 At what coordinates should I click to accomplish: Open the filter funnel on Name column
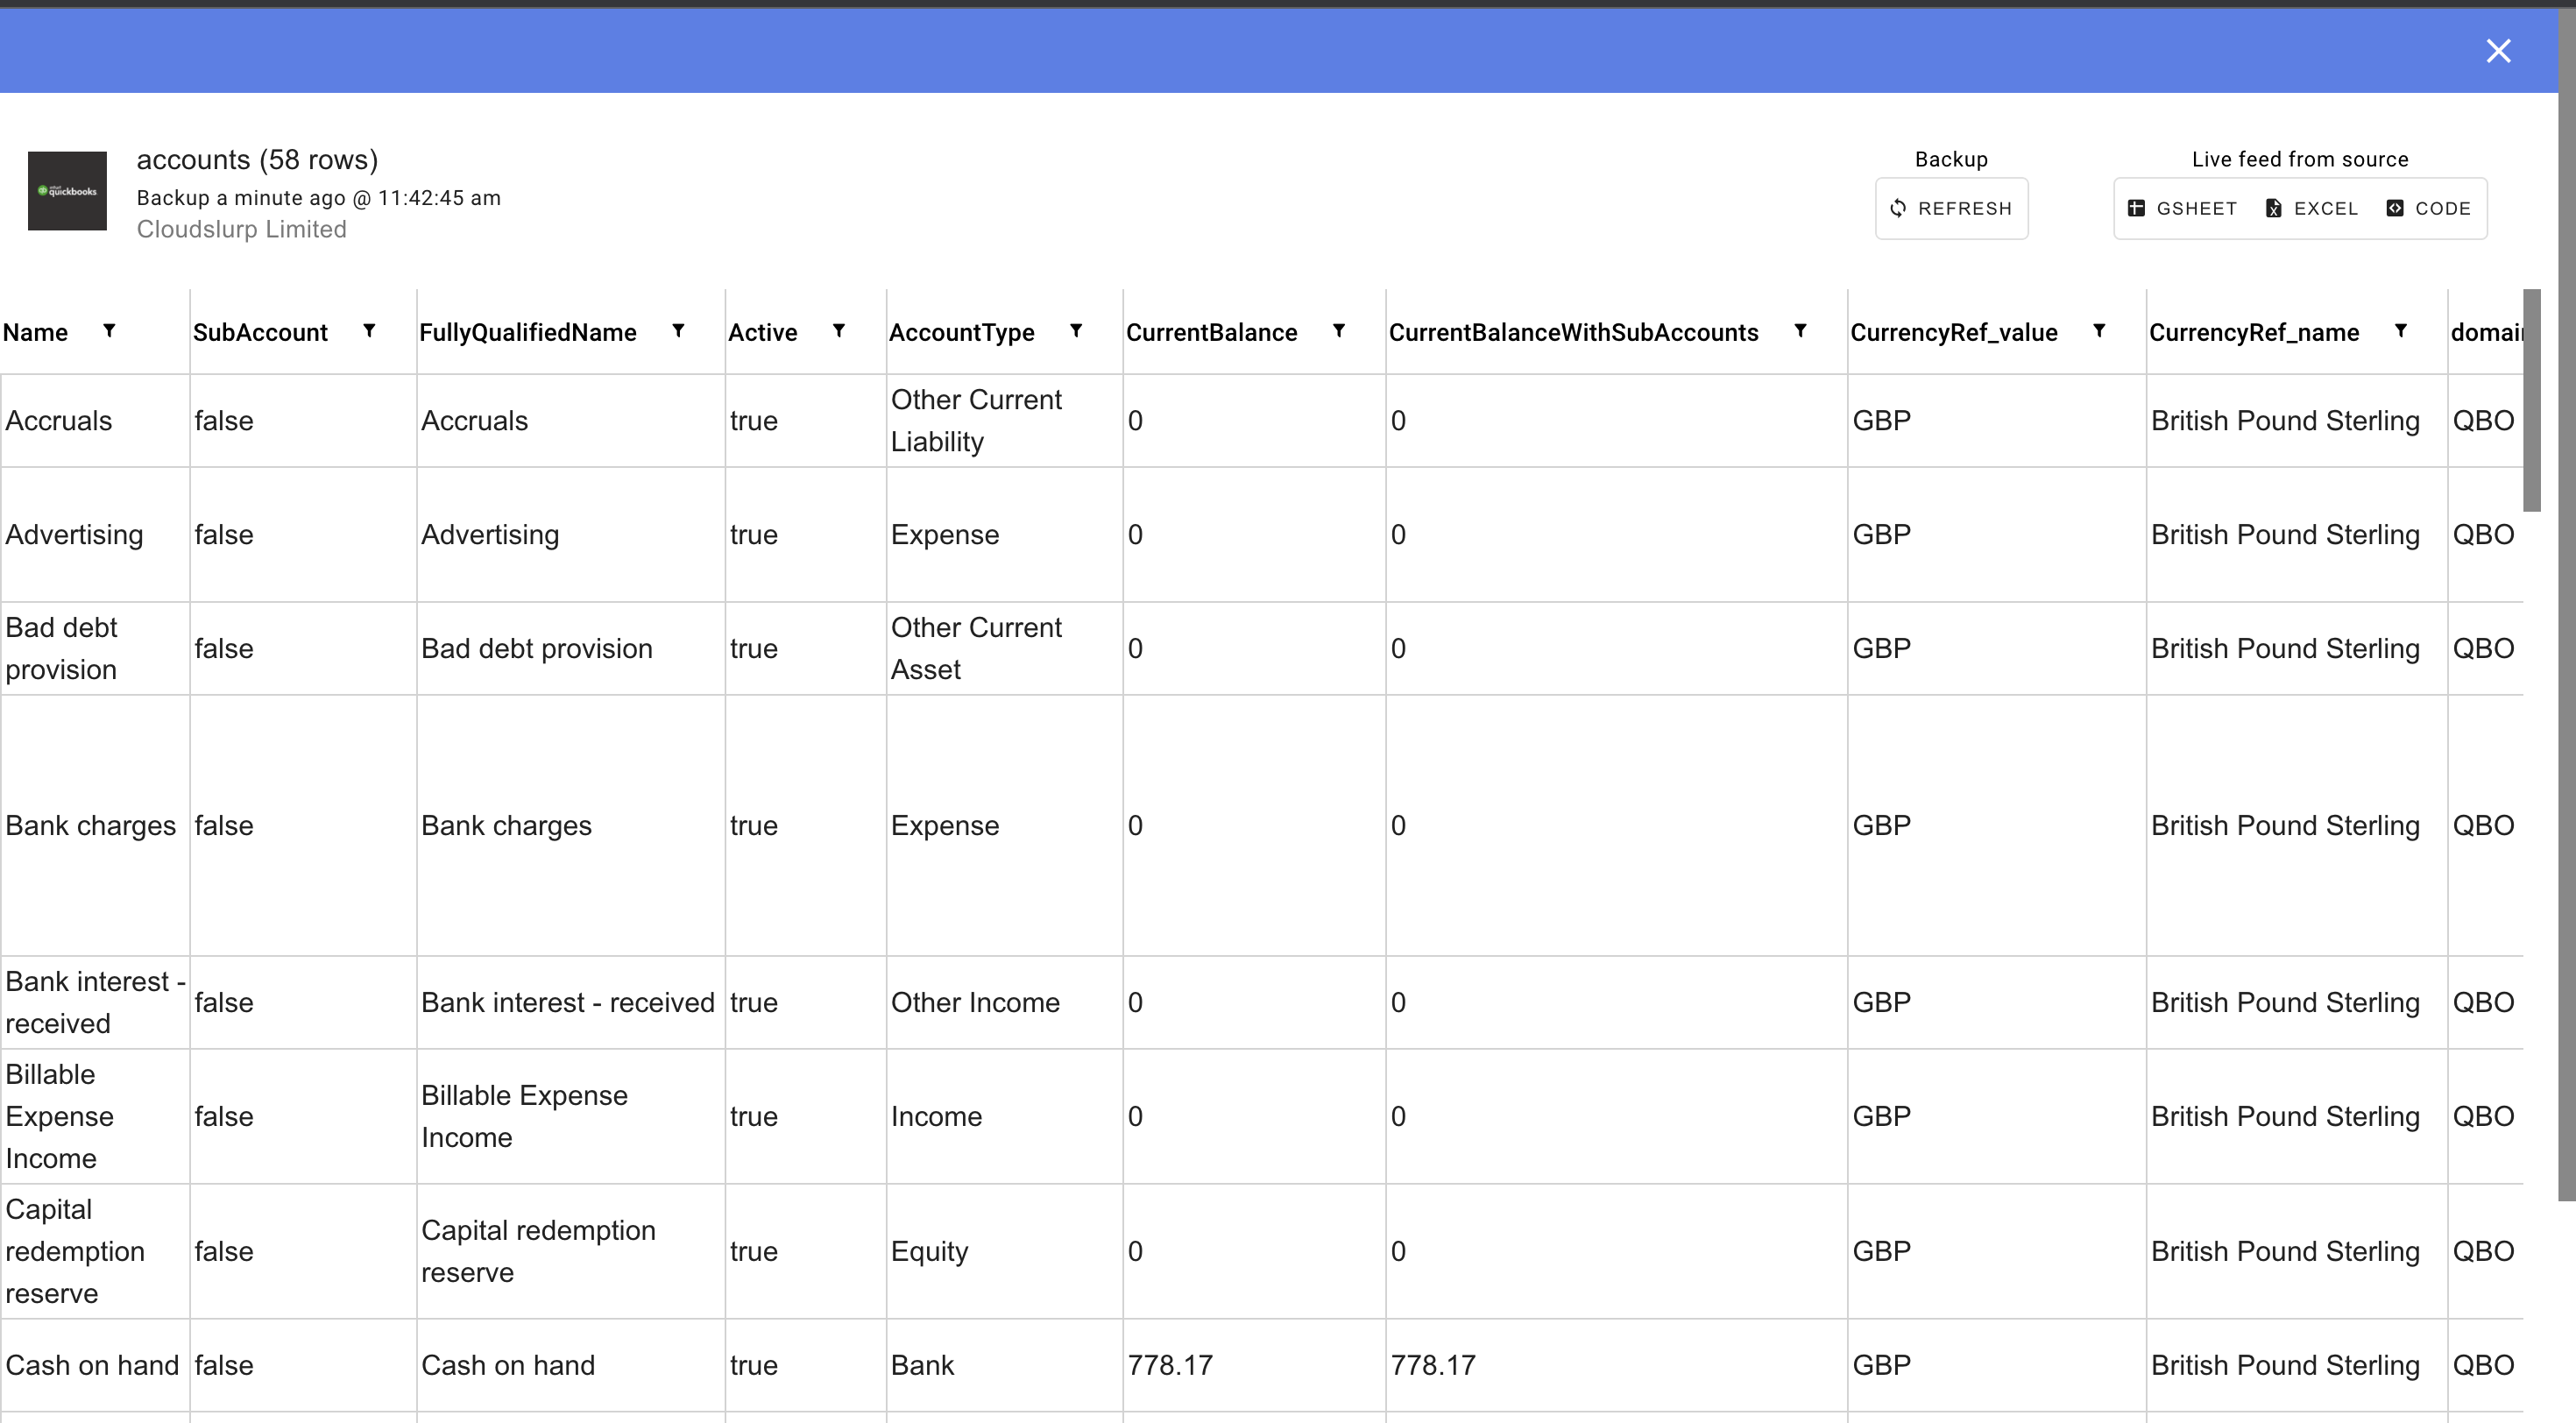coord(110,331)
